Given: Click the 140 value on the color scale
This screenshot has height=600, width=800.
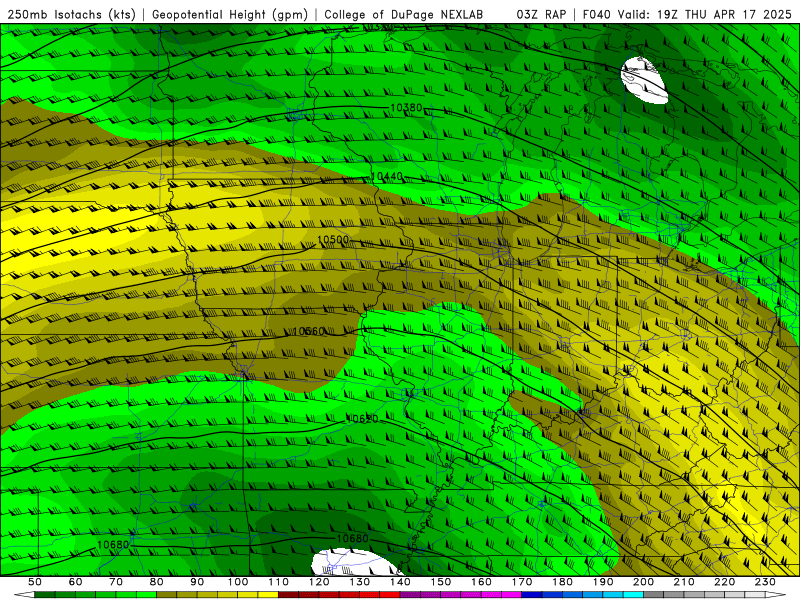Looking at the screenshot, I should [400, 582].
